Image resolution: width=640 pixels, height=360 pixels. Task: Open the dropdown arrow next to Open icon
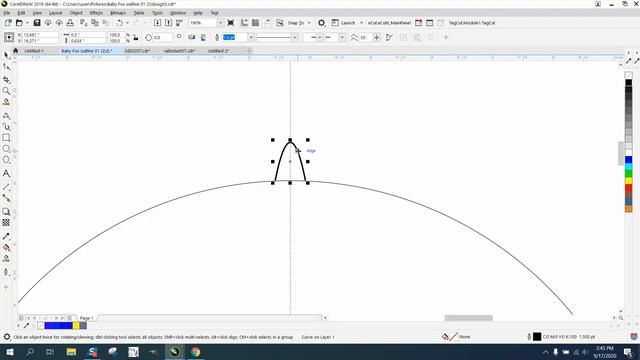coord(27,23)
